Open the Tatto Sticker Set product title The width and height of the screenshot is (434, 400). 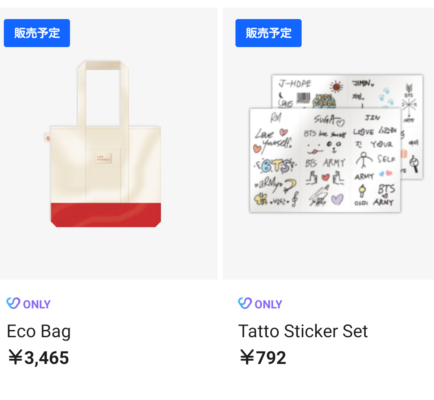click(303, 331)
